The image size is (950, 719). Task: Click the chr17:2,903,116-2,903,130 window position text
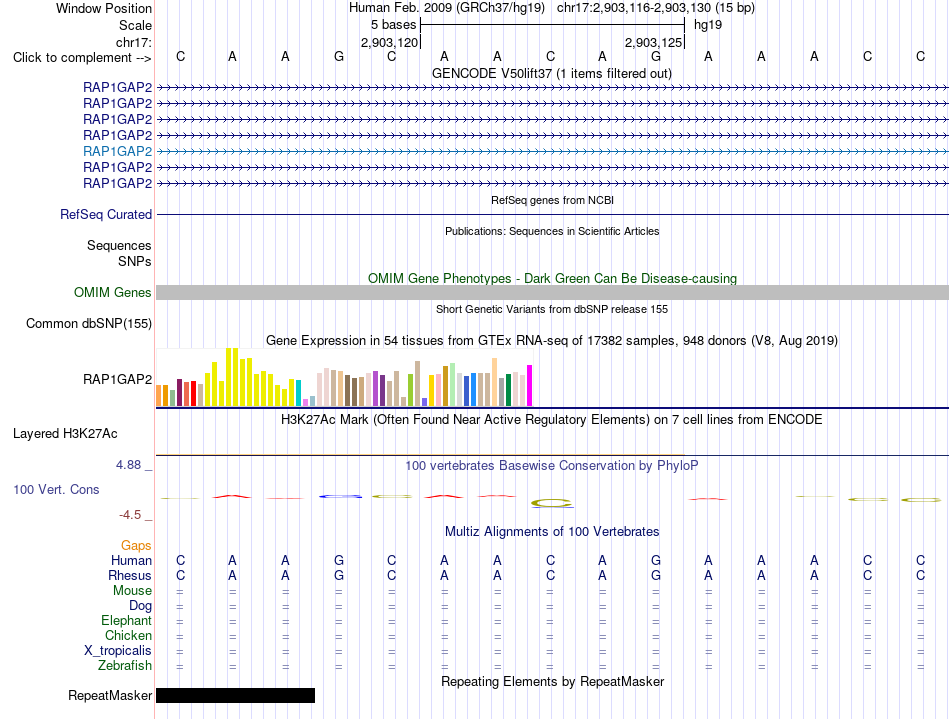click(656, 8)
